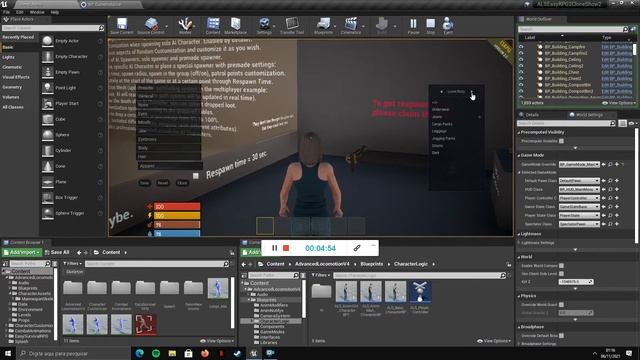This screenshot has height=360, width=640.
Task: Select the Sphere Trigger icon
Action: [x=48, y=213]
